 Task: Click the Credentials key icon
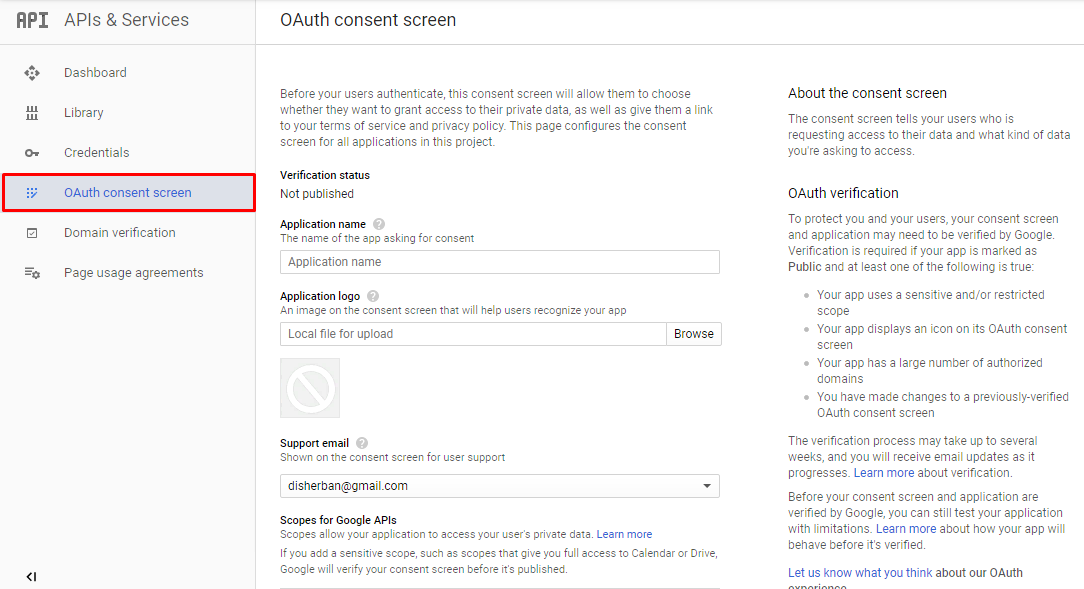tap(32, 153)
